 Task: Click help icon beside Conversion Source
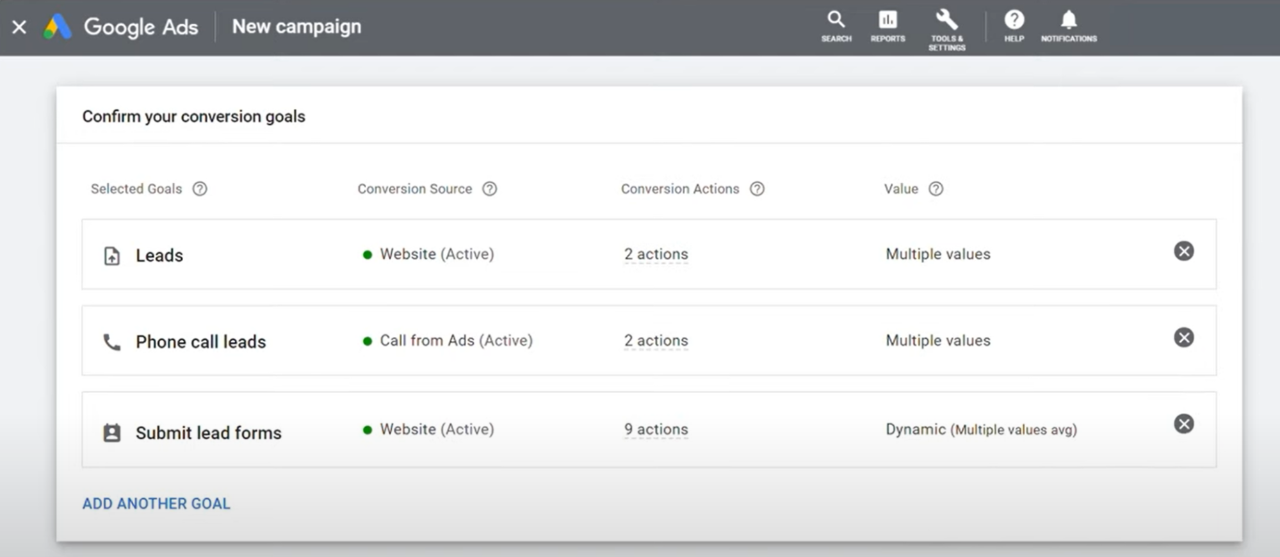click(489, 189)
